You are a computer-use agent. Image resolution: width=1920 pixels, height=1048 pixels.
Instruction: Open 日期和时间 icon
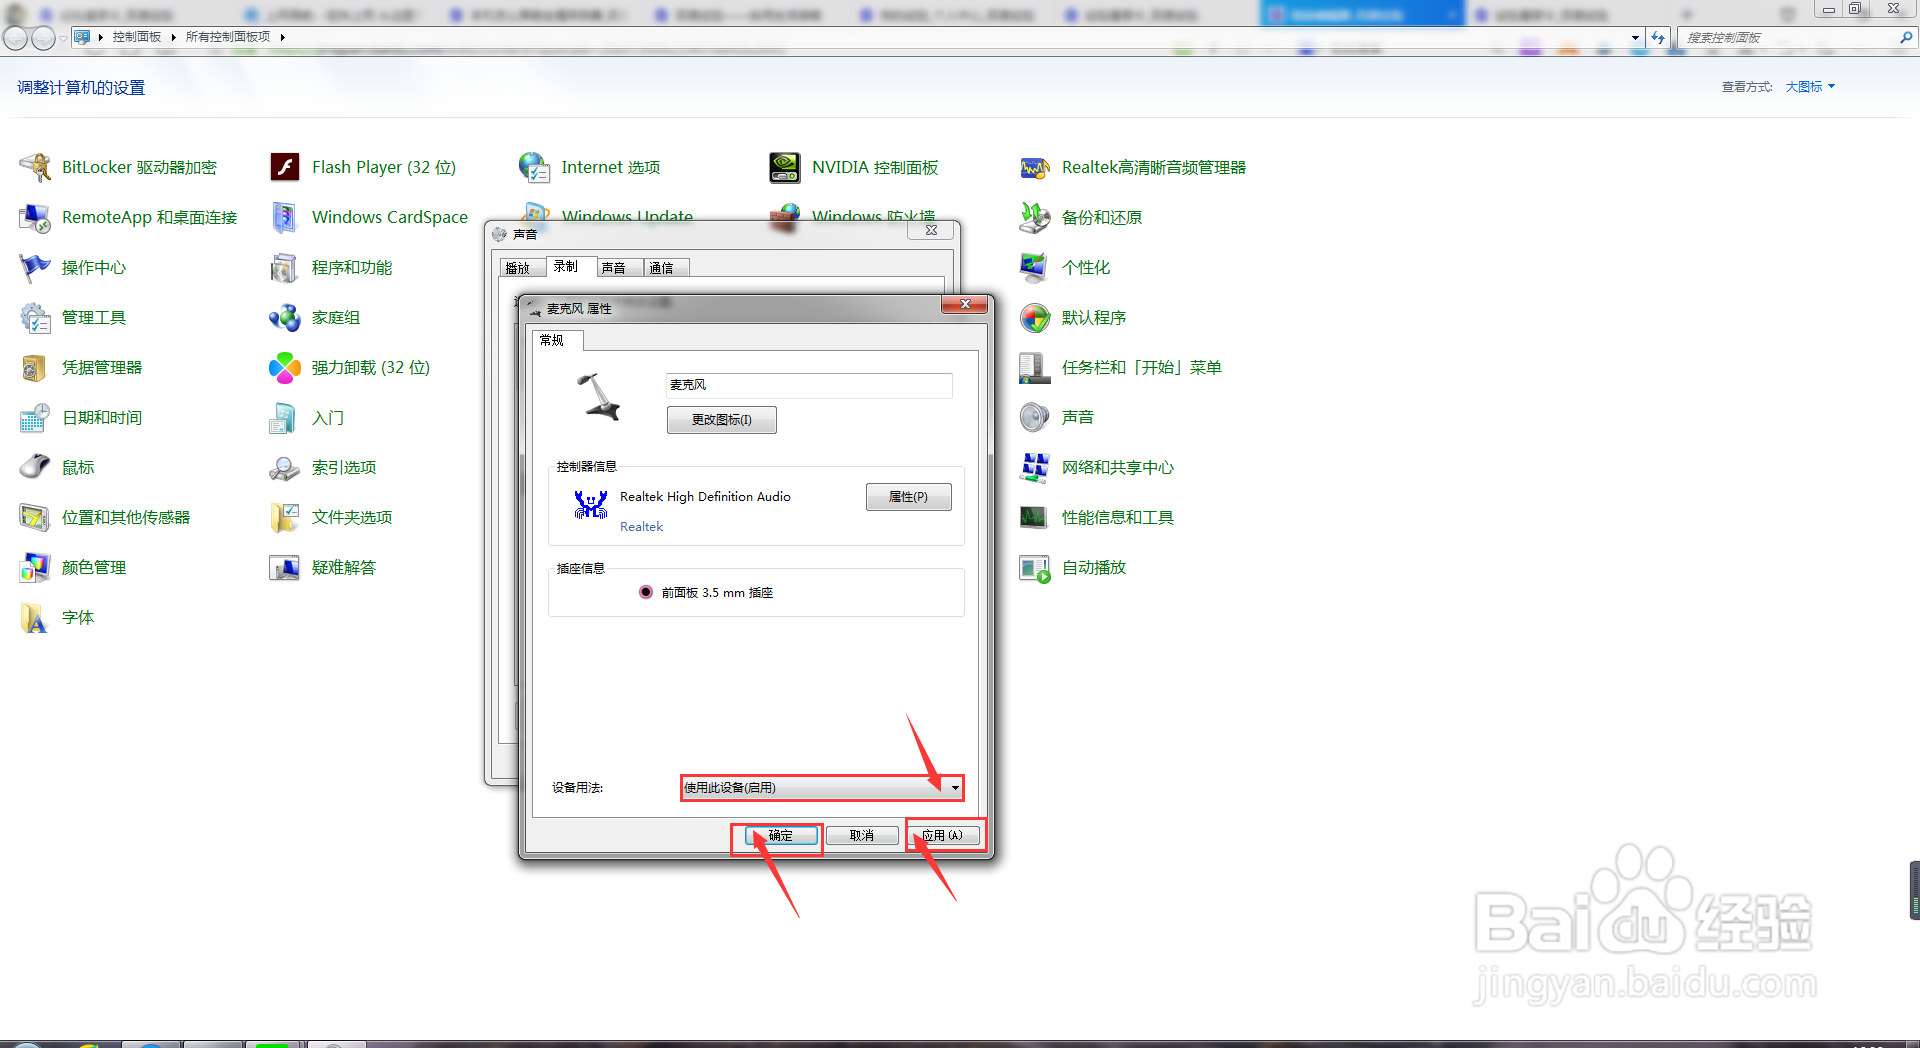(x=35, y=417)
